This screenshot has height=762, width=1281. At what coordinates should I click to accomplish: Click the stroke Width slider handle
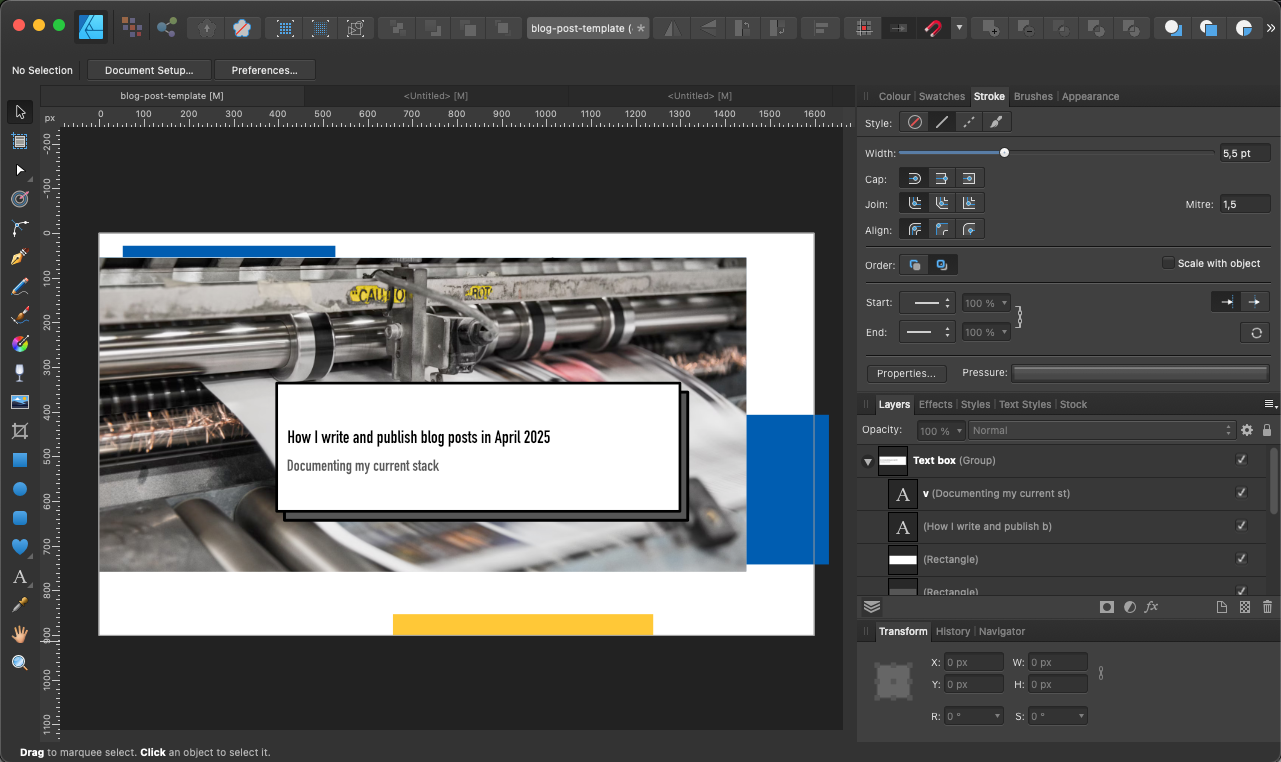1004,153
